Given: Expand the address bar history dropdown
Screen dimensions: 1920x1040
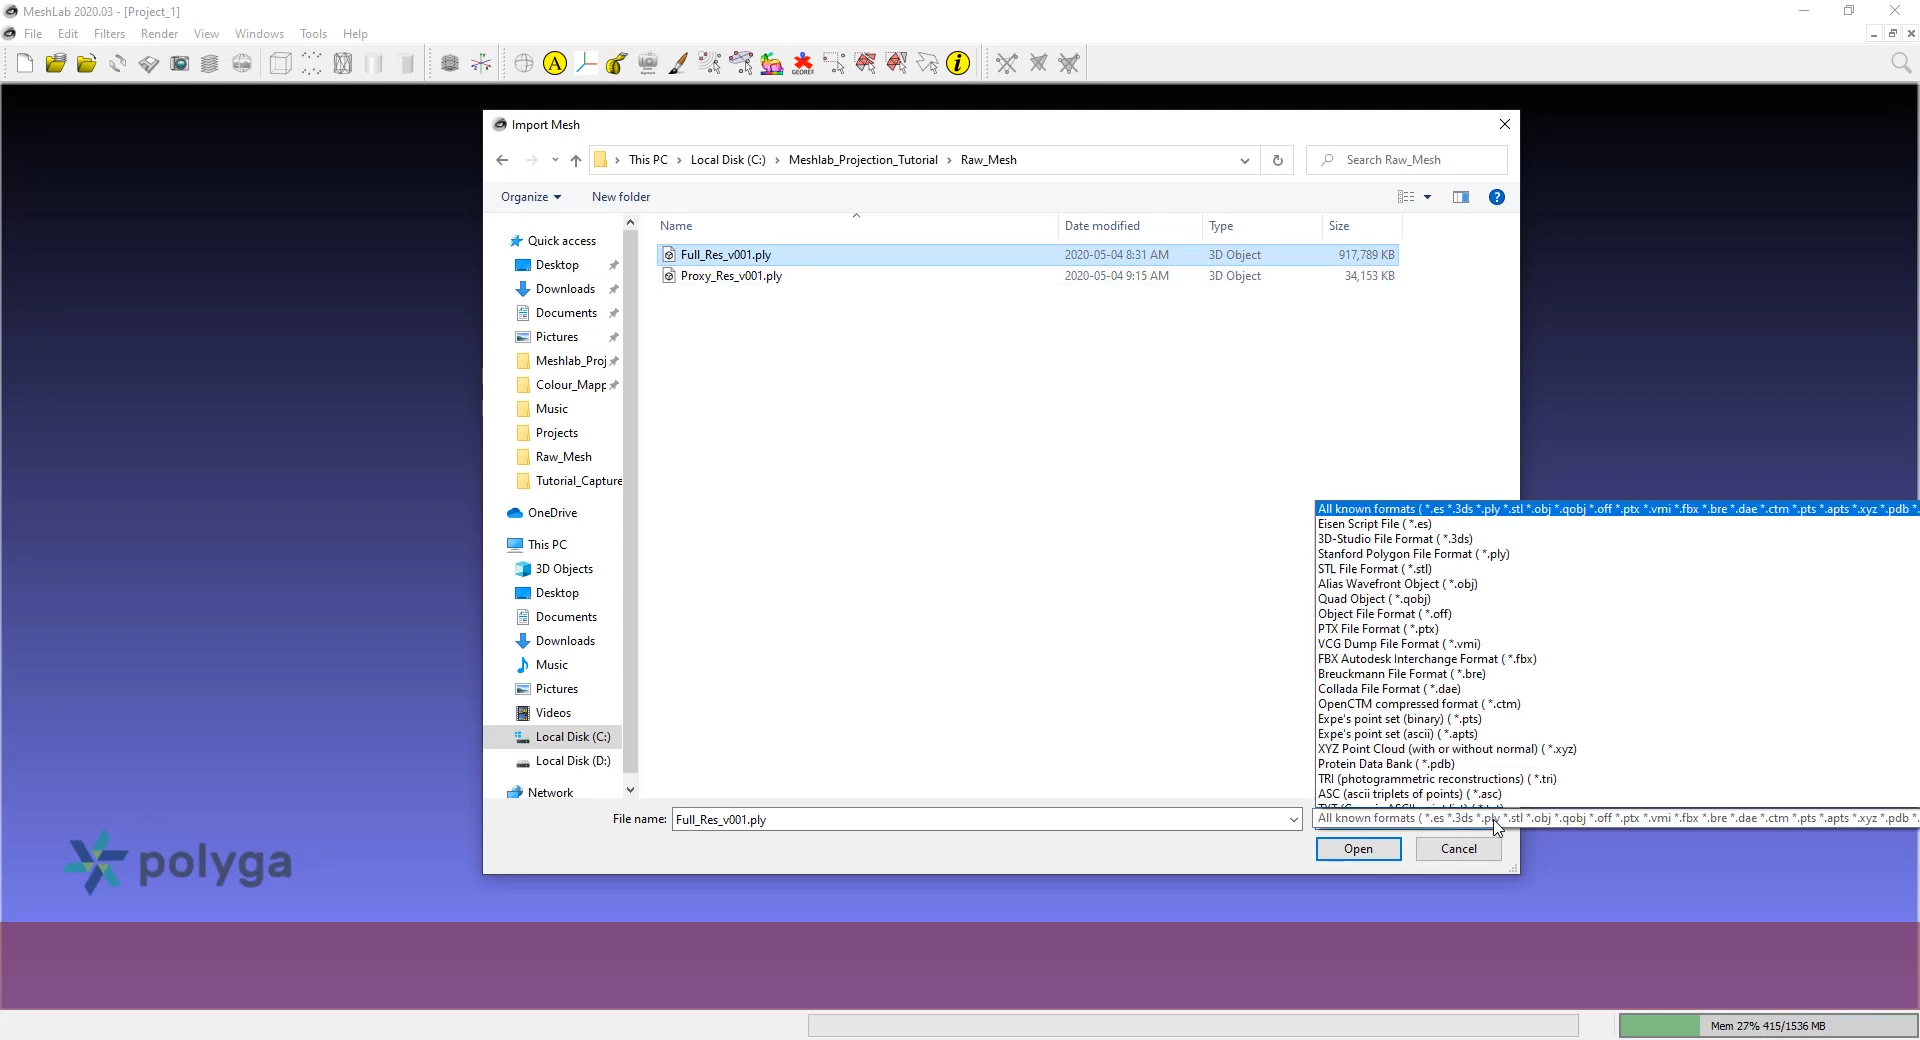Looking at the screenshot, I should coord(1245,160).
